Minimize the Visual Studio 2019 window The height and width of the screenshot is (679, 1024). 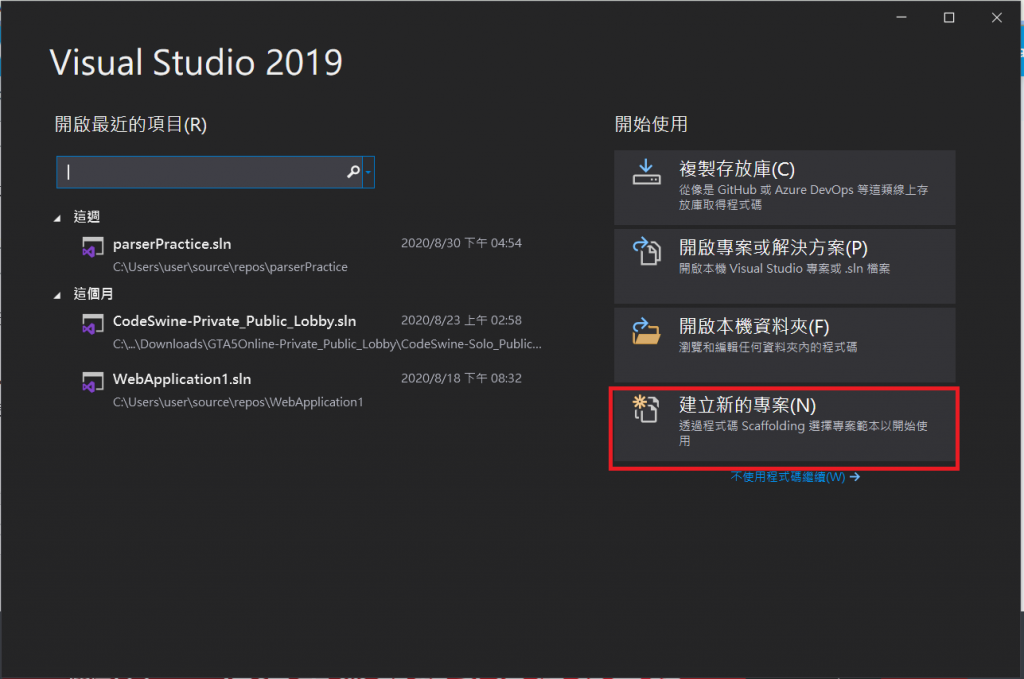pos(901,18)
